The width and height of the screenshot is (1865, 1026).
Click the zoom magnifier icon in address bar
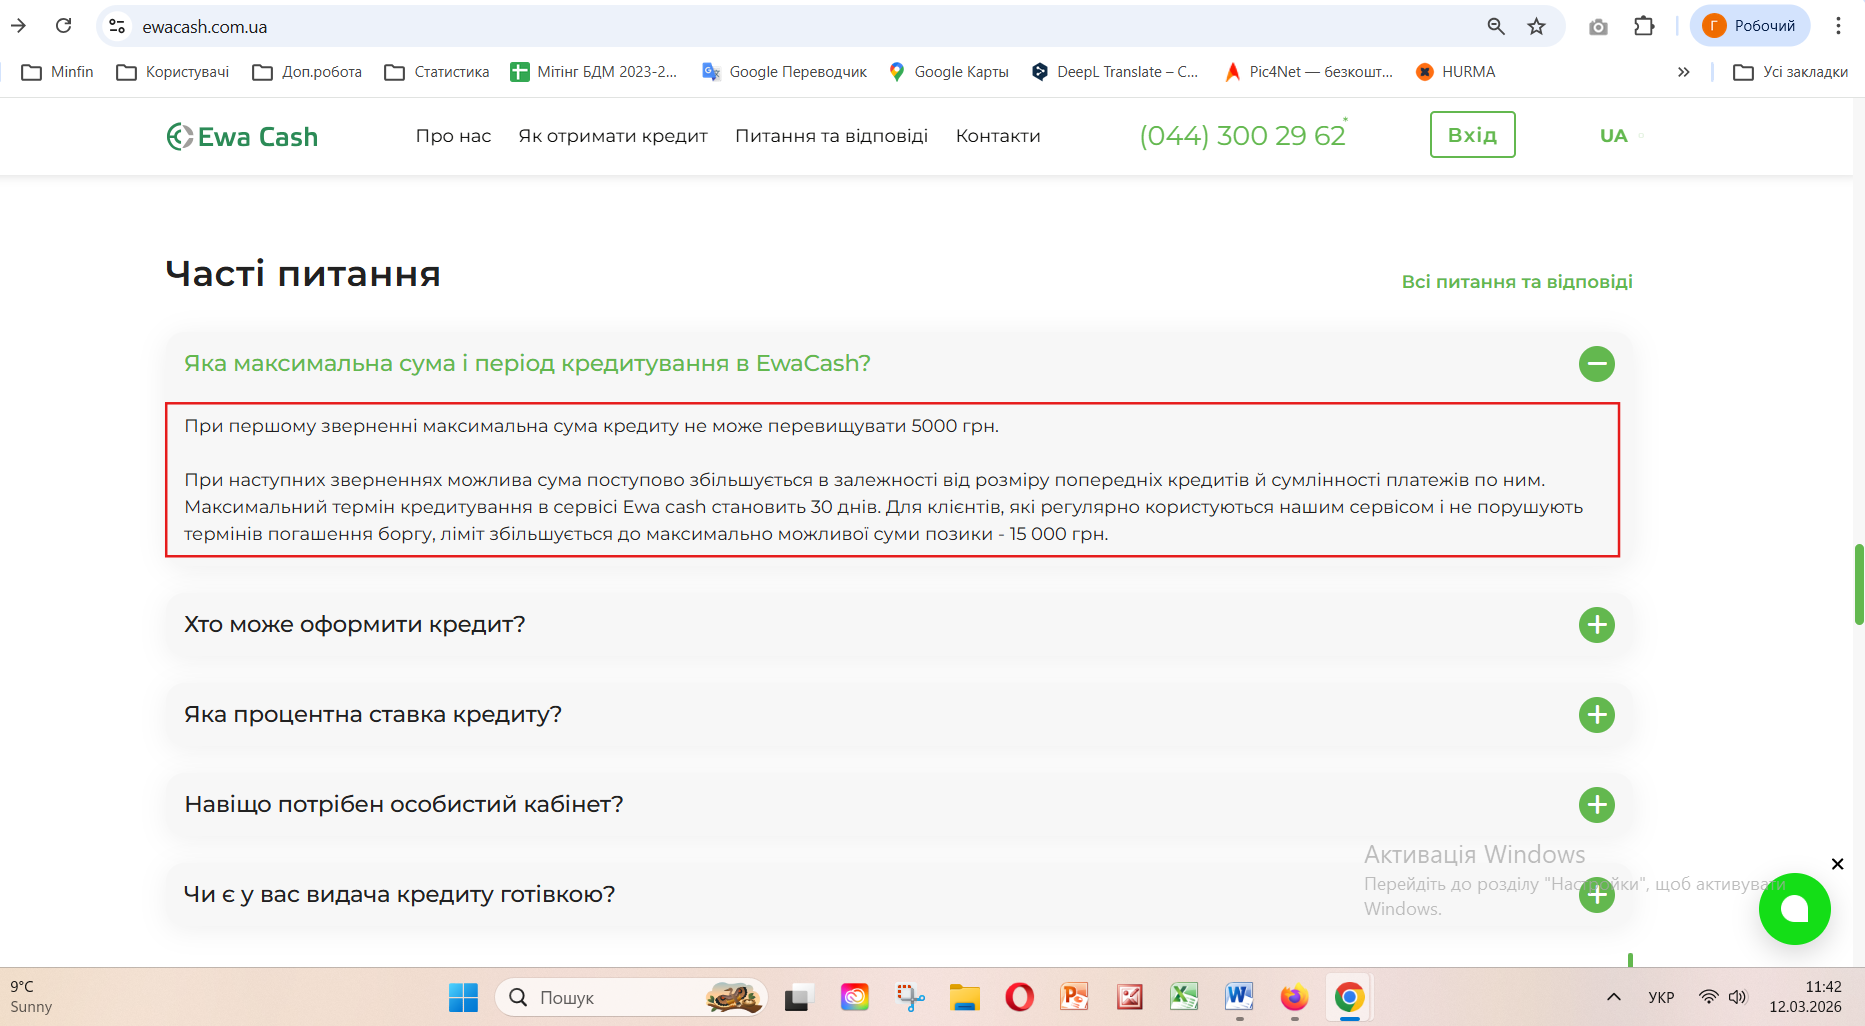point(1496,26)
